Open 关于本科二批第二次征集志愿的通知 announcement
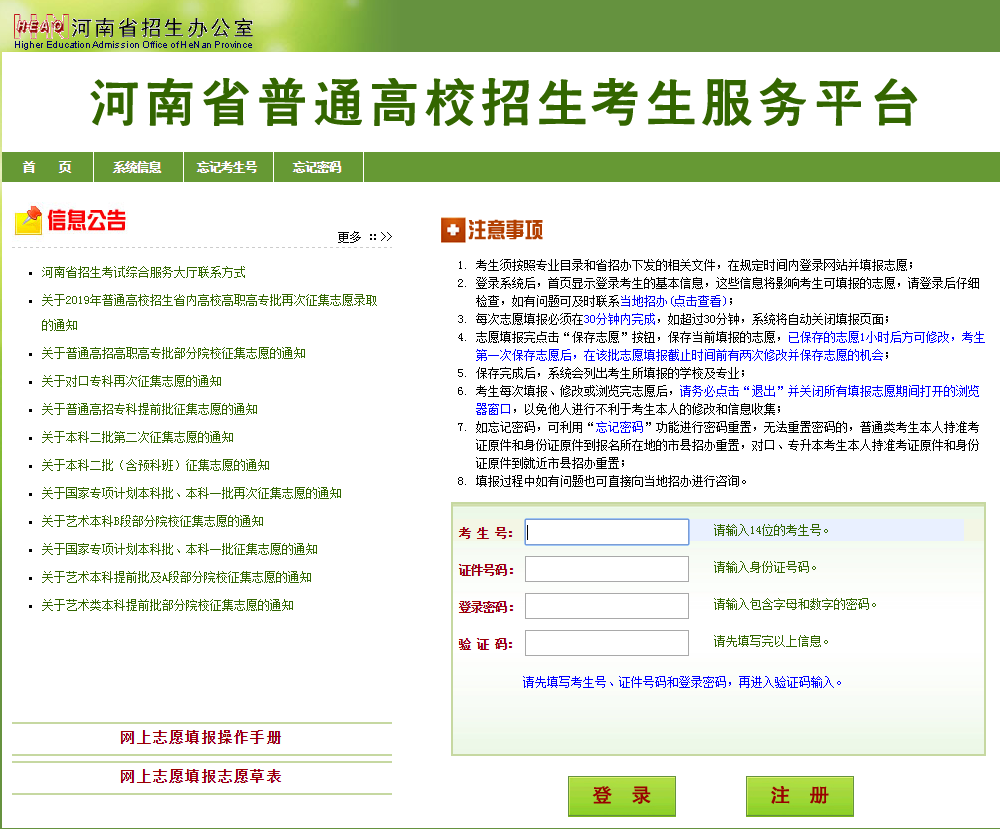Screen dimensions: 1000x829 [x=137, y=437]
